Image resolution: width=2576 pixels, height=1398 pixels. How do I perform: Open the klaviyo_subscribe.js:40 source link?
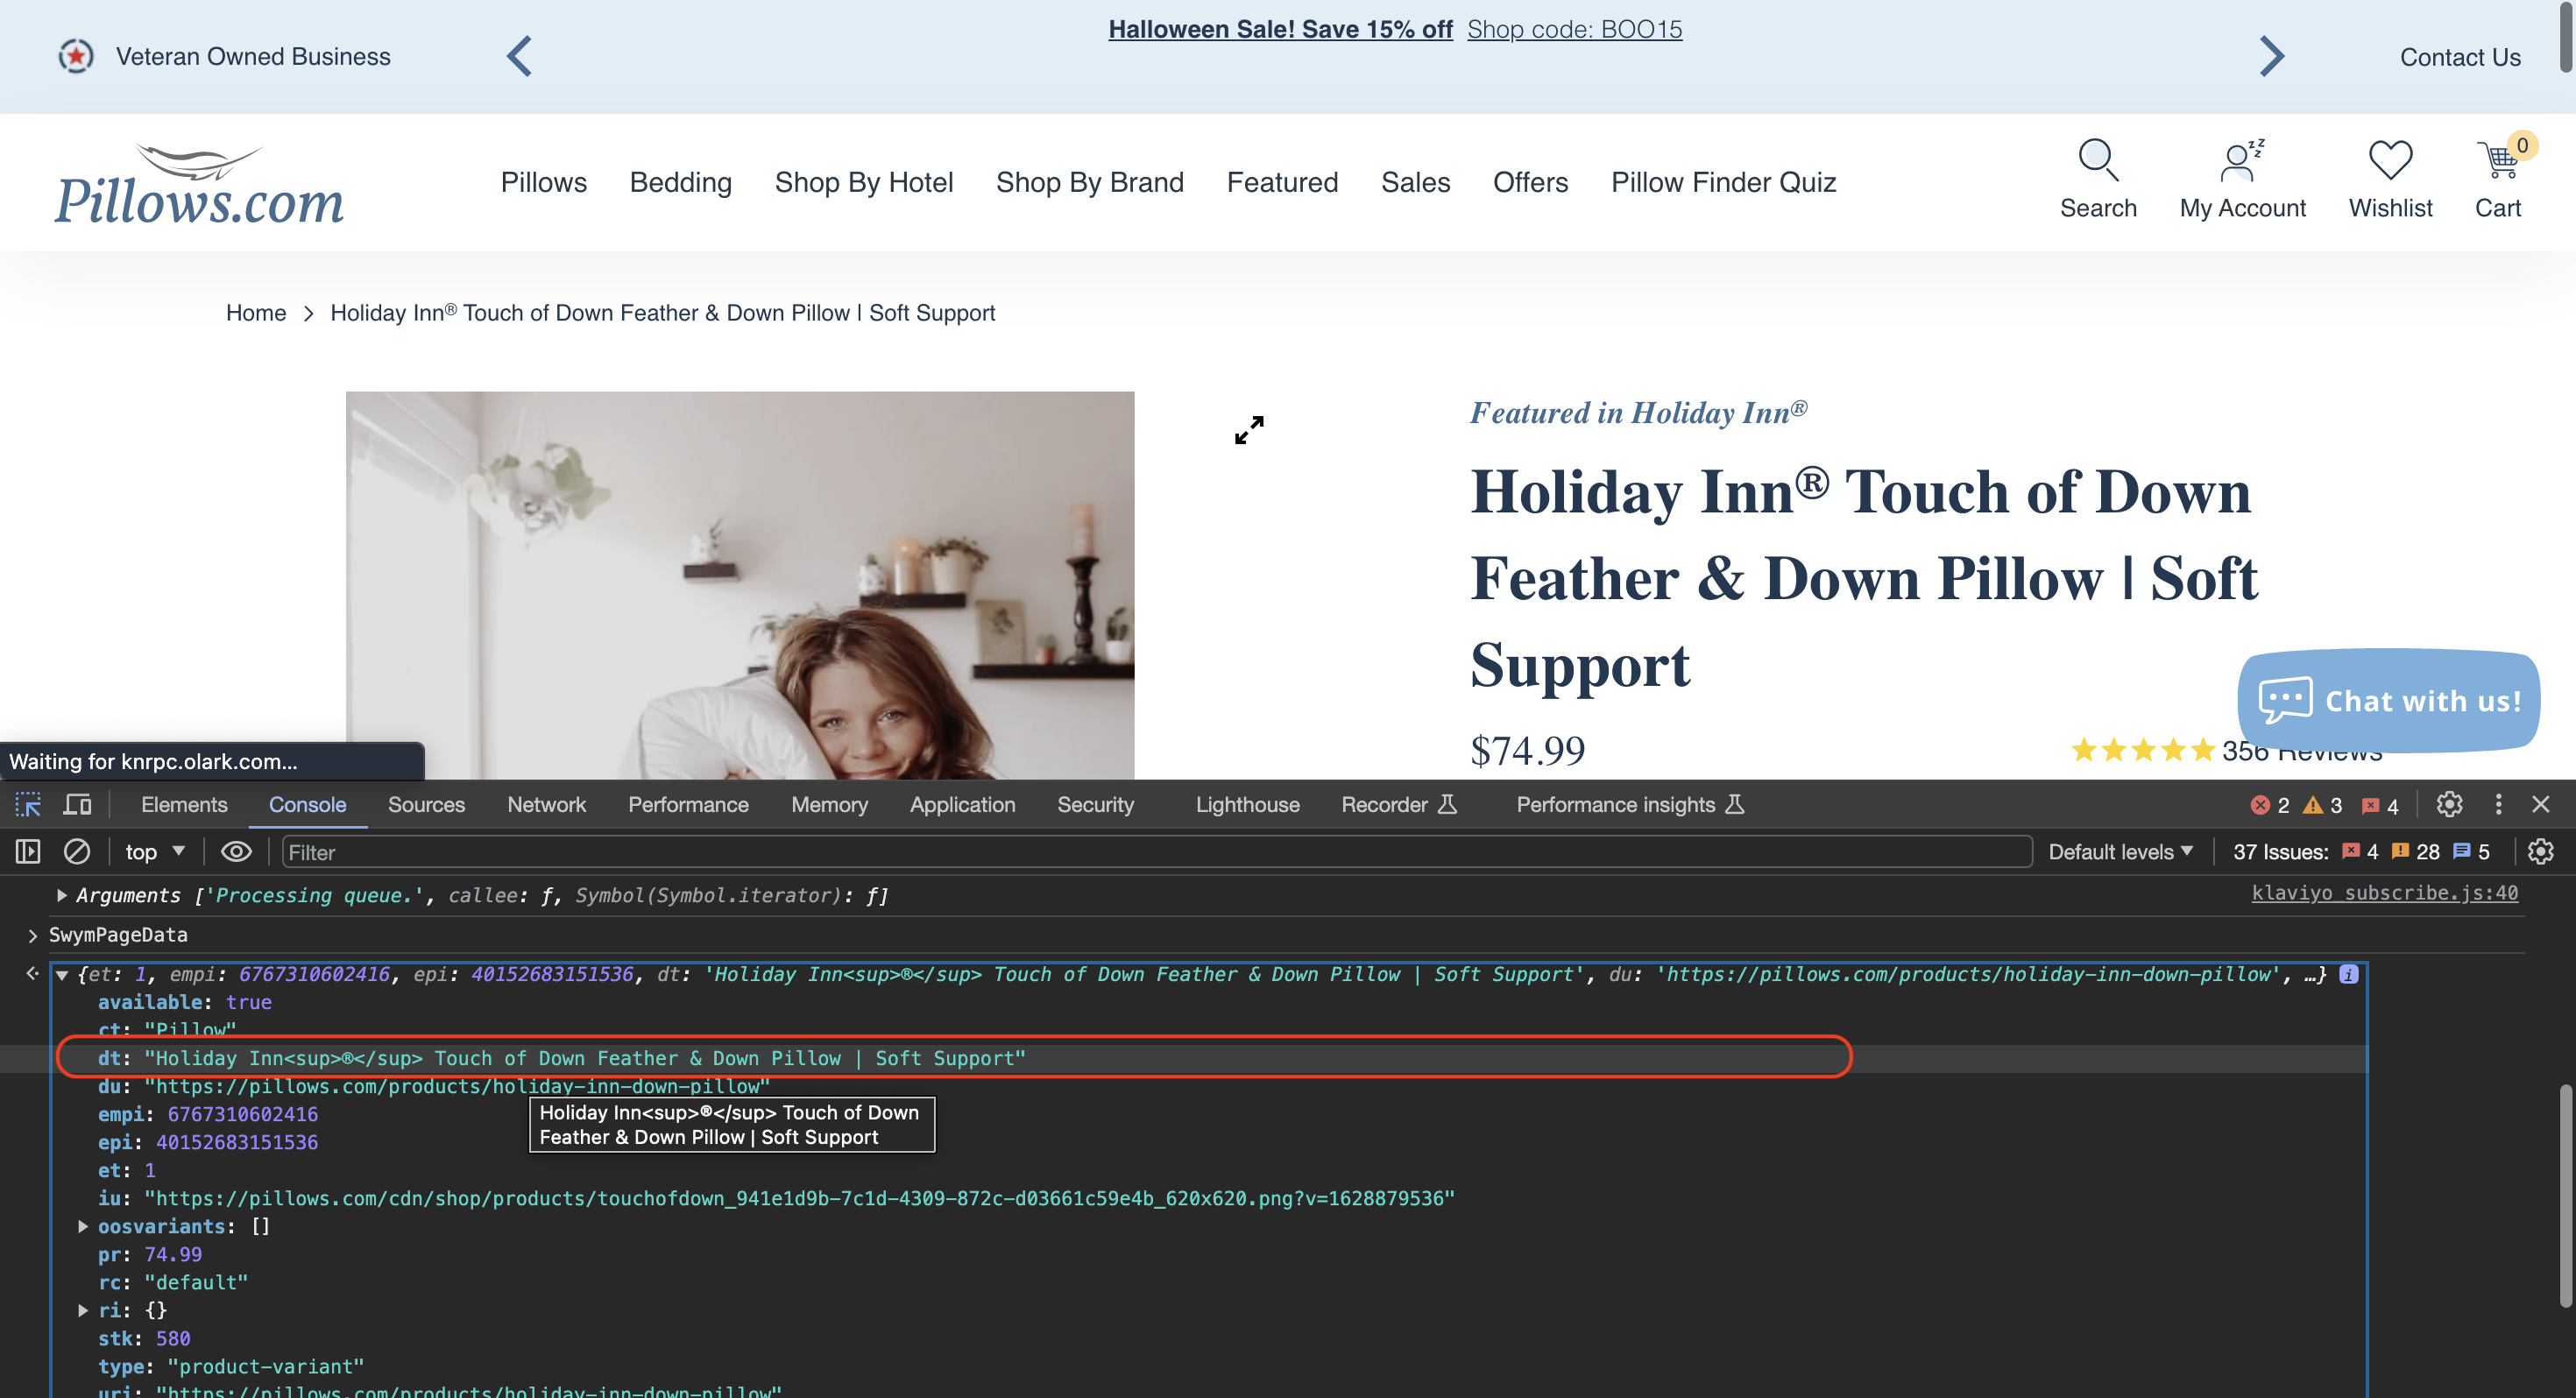pyautogui.click(x=2384, y=893)
